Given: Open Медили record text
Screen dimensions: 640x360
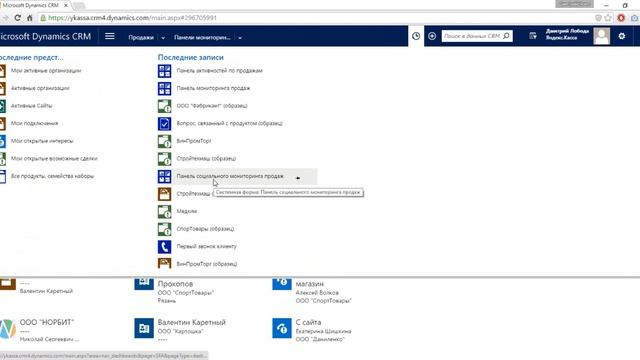Looking at the screenshot, I should click(x=187, y=211).
